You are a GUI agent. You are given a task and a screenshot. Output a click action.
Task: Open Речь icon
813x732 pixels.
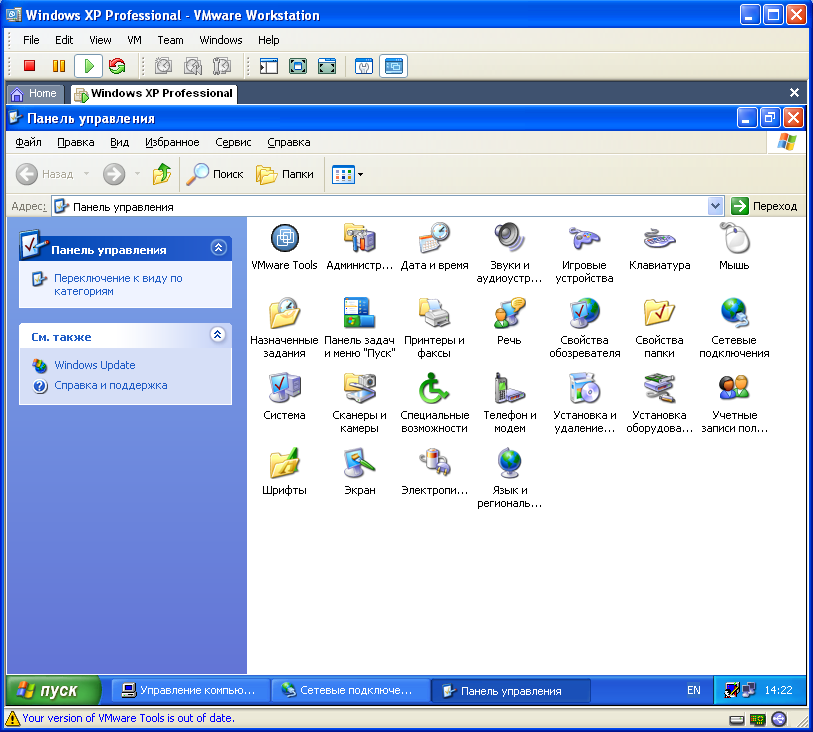(x=509, y=321)
